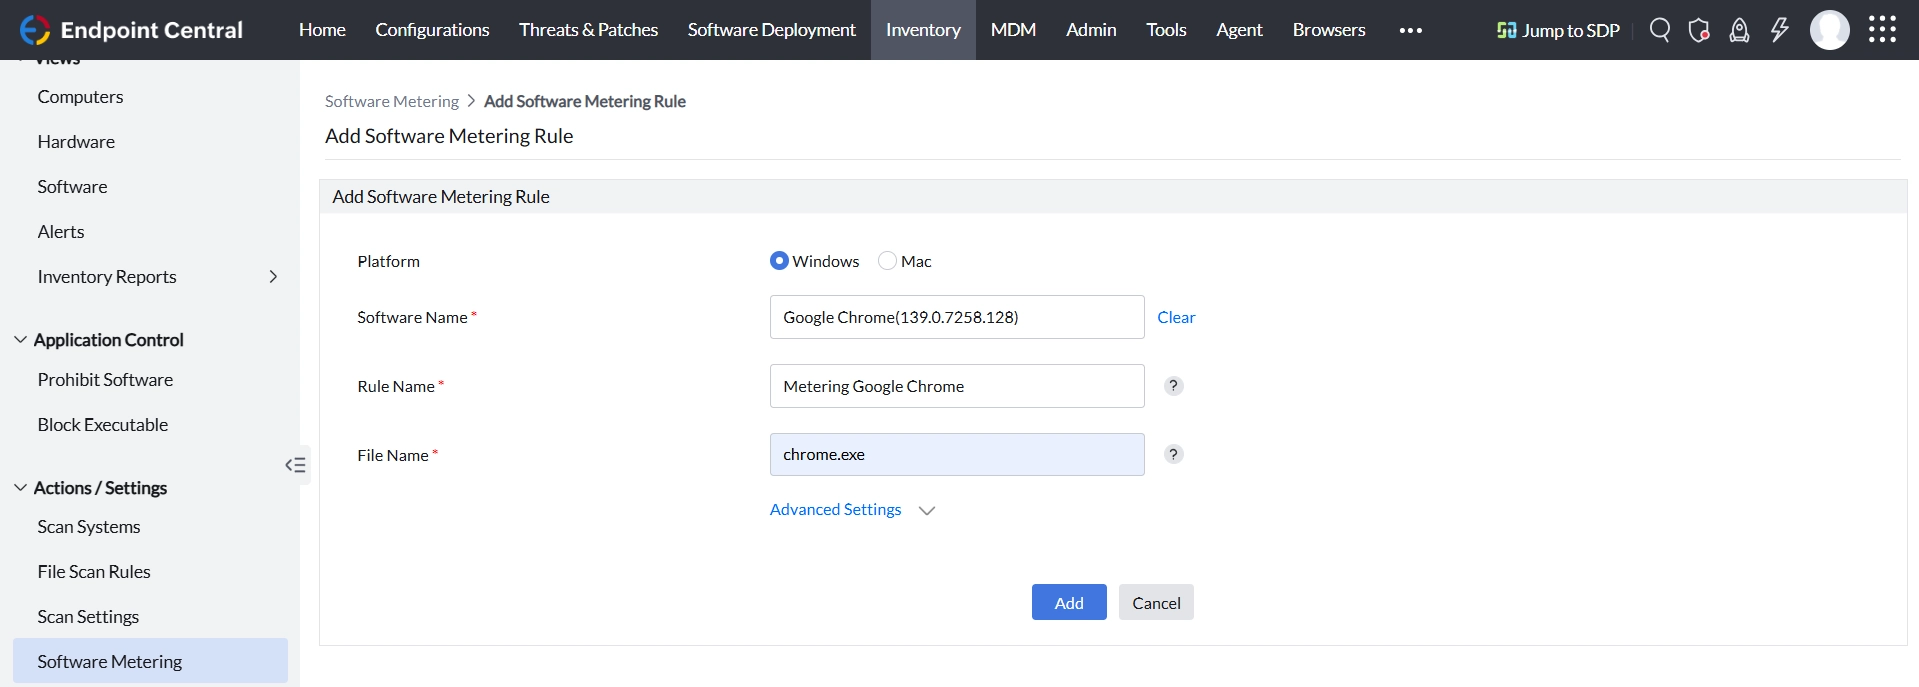The width and height of the screenshot is (1919, 687).
Task: Go to Threats & Patches tab
Action: pyautogui.click(x=588, y=30)
